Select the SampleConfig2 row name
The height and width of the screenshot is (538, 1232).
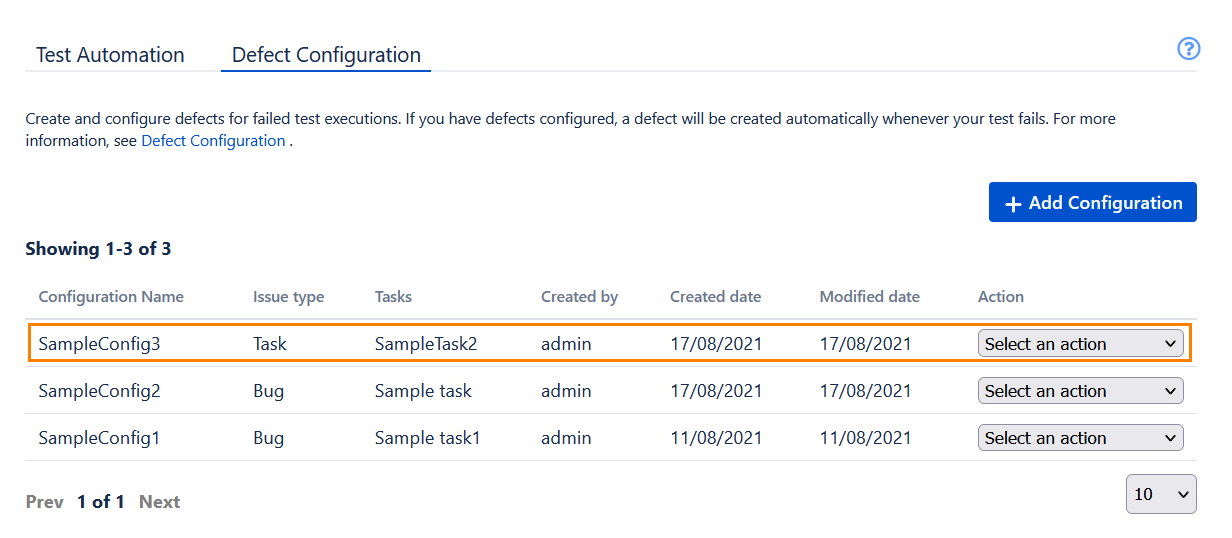coord(99,391)
